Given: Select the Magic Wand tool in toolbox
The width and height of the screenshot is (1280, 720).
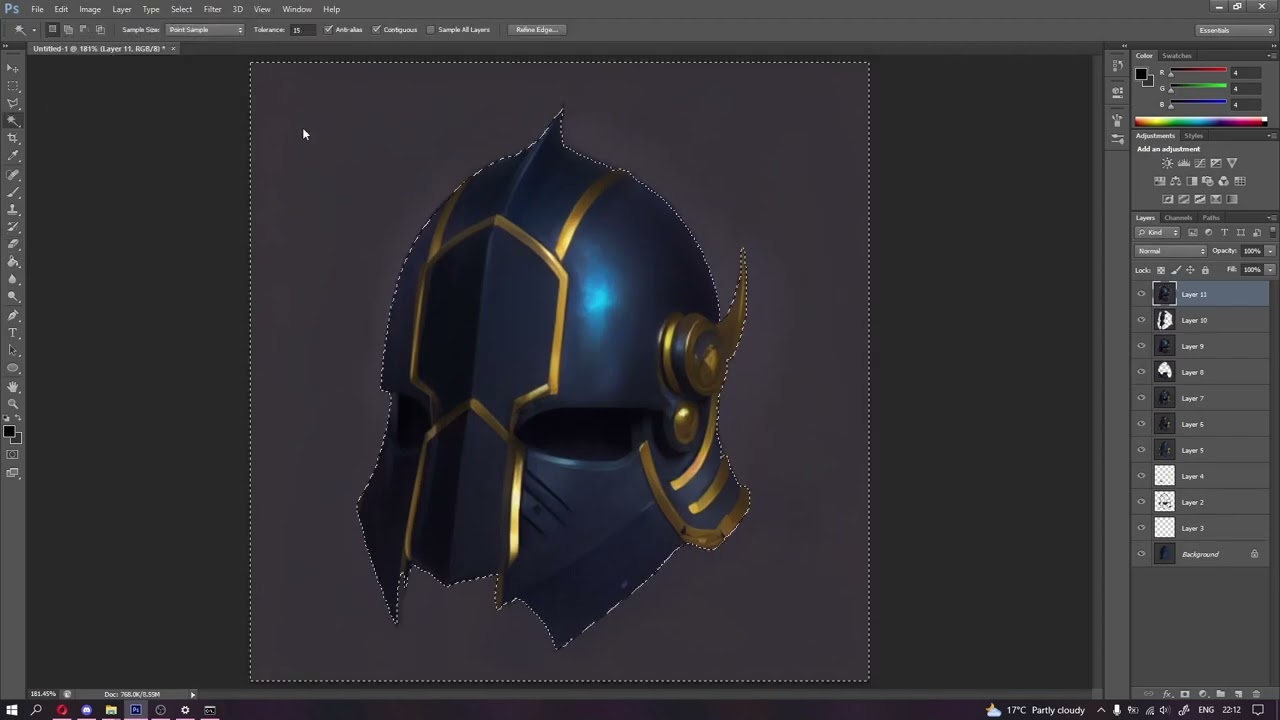Looking at the screenshot, I should [13, 121].
